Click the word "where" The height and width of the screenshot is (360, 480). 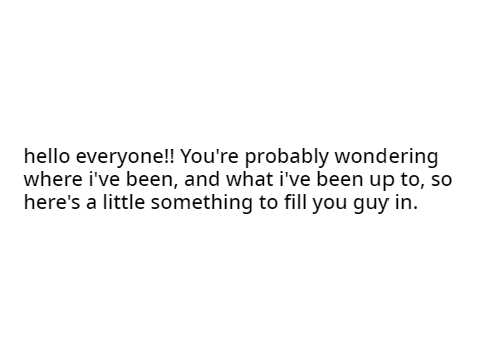click(53, 179)
